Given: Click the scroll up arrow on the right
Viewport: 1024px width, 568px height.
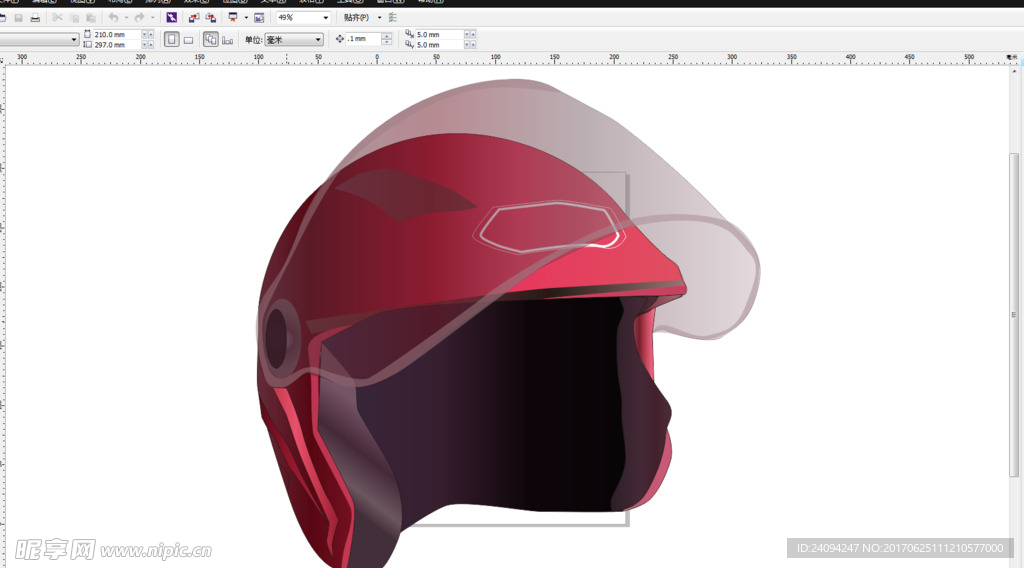Looking at the screenshot, I should tap(1014, 70).
